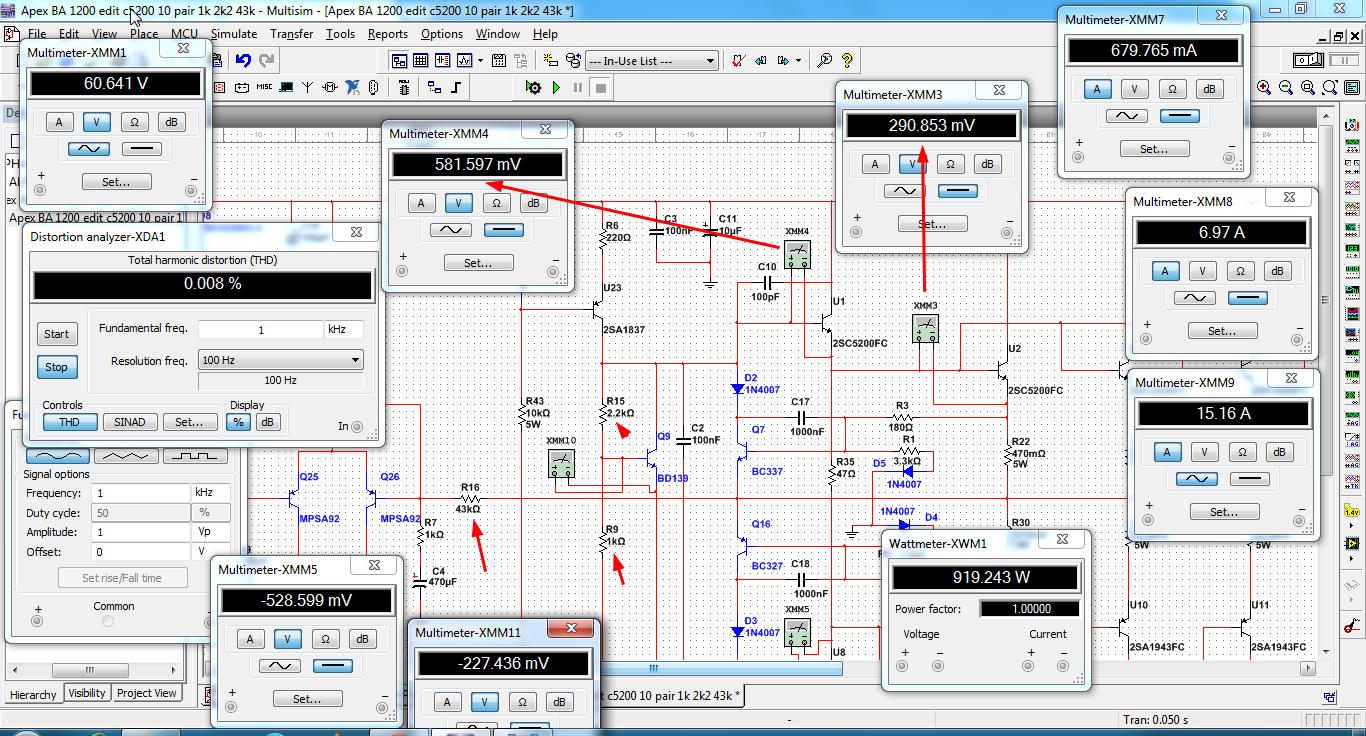The image size is (1366, 736).
Task: Flip the simulation on/off switch icon
Action: [x=1309, y=60]
